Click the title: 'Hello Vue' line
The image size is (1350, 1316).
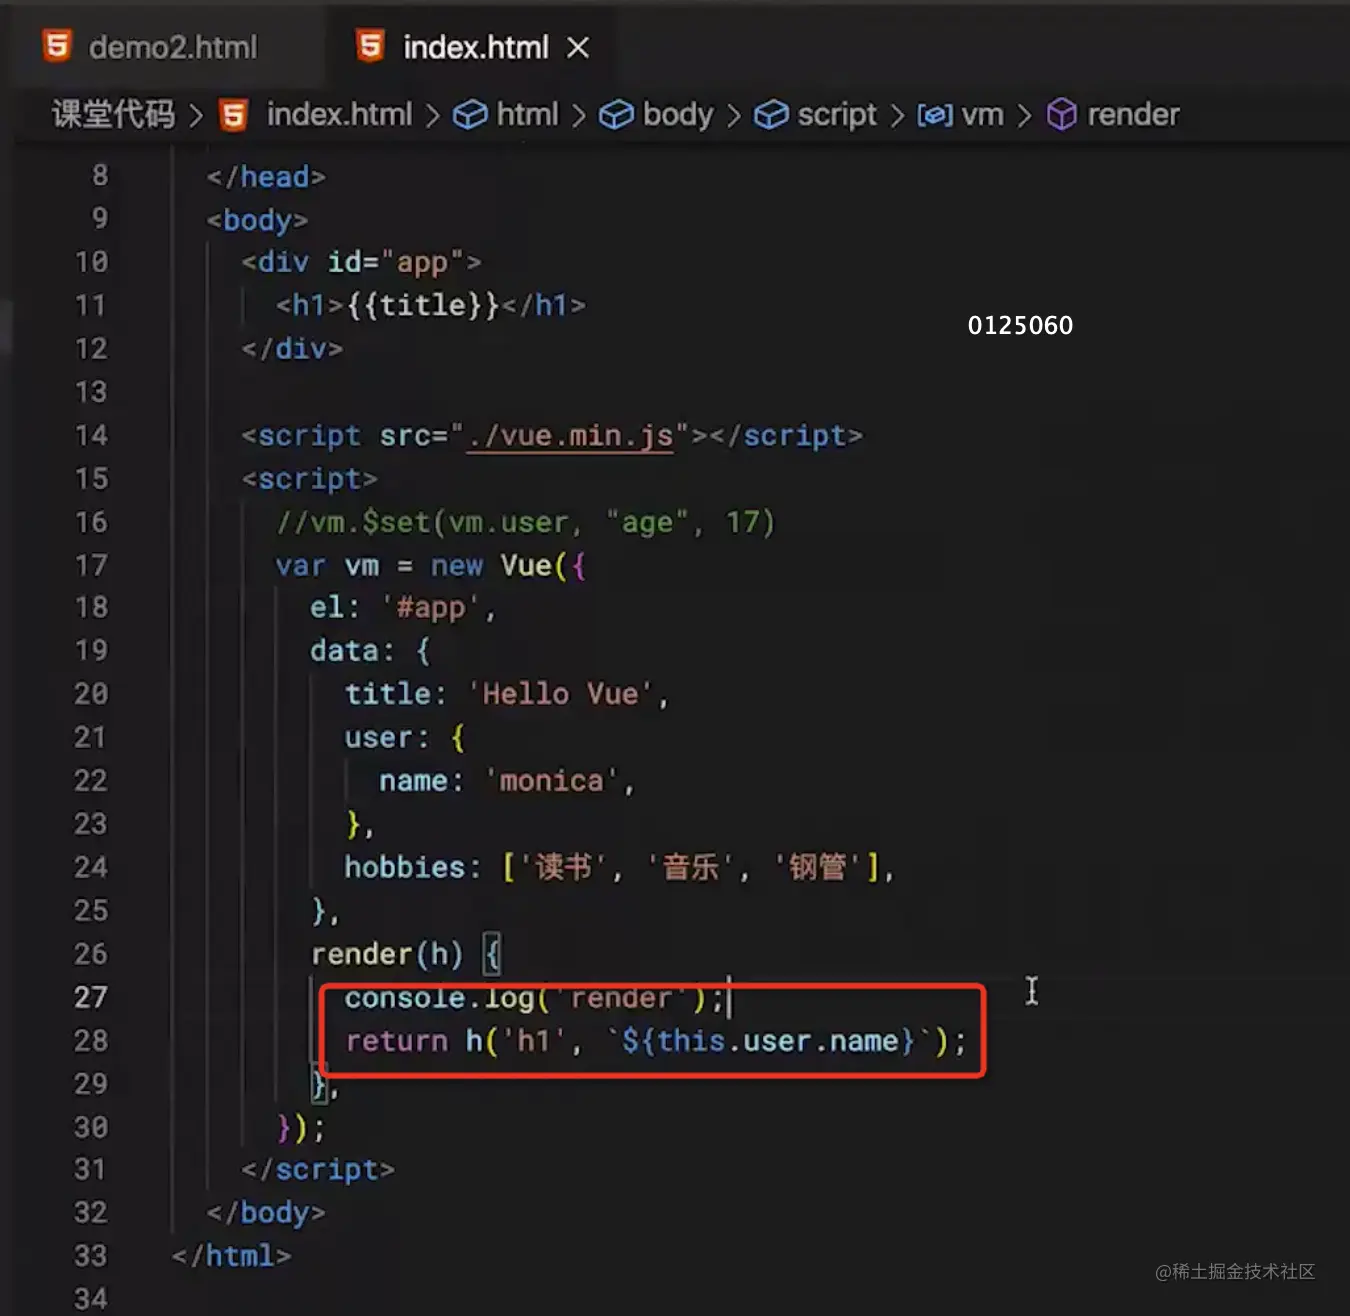pyautogui.click(x=506, y=694)
